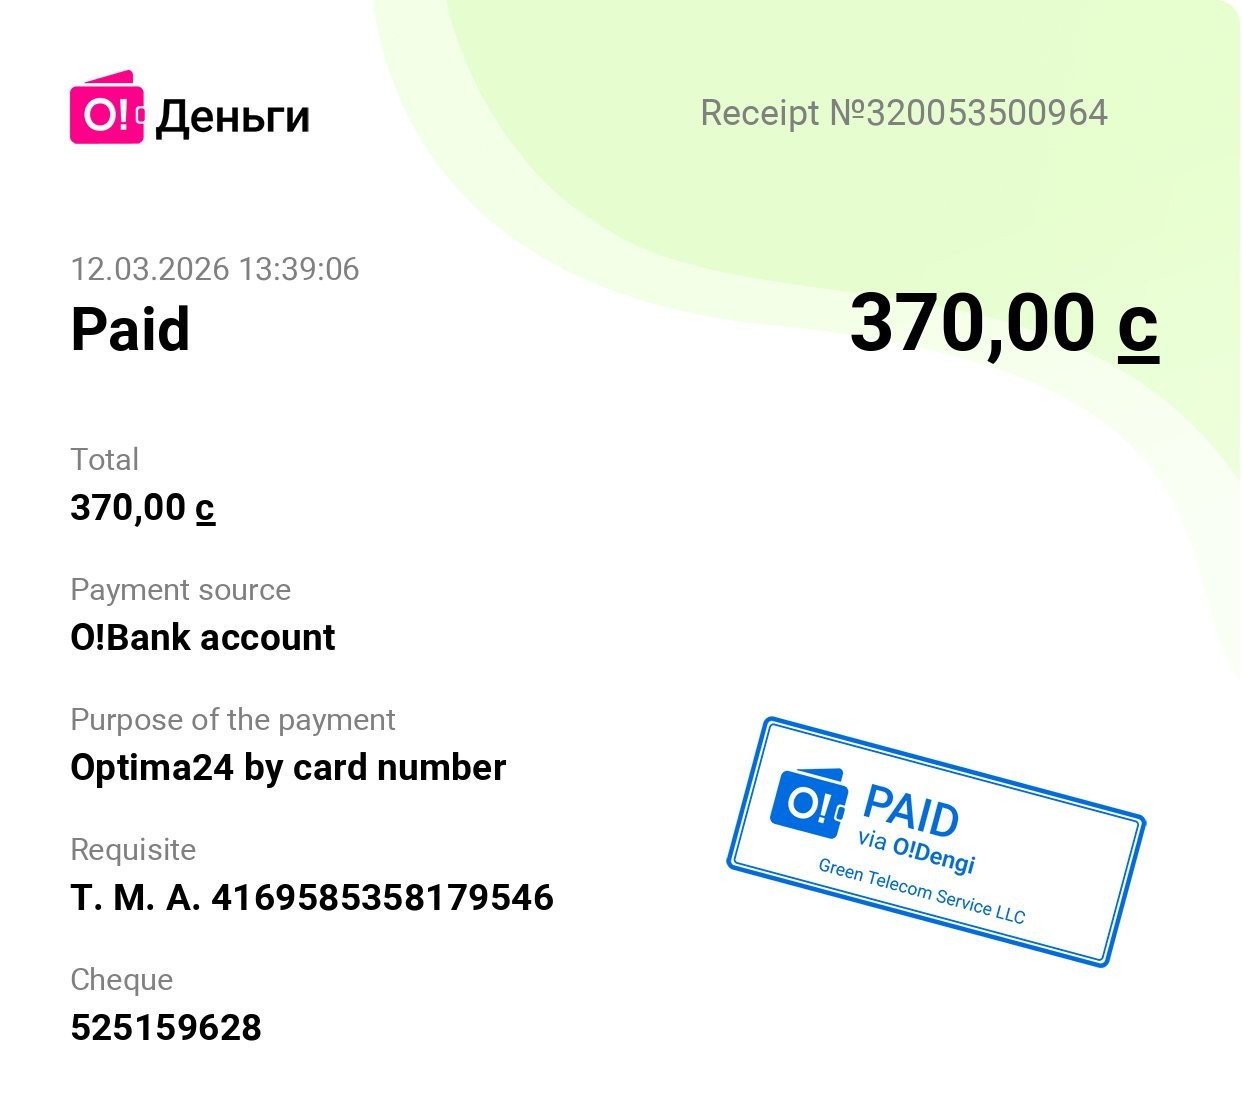This screenshot has height=1120, width=1242.
Task: Select Optima24 by card number text
Action: click(288, 767)
